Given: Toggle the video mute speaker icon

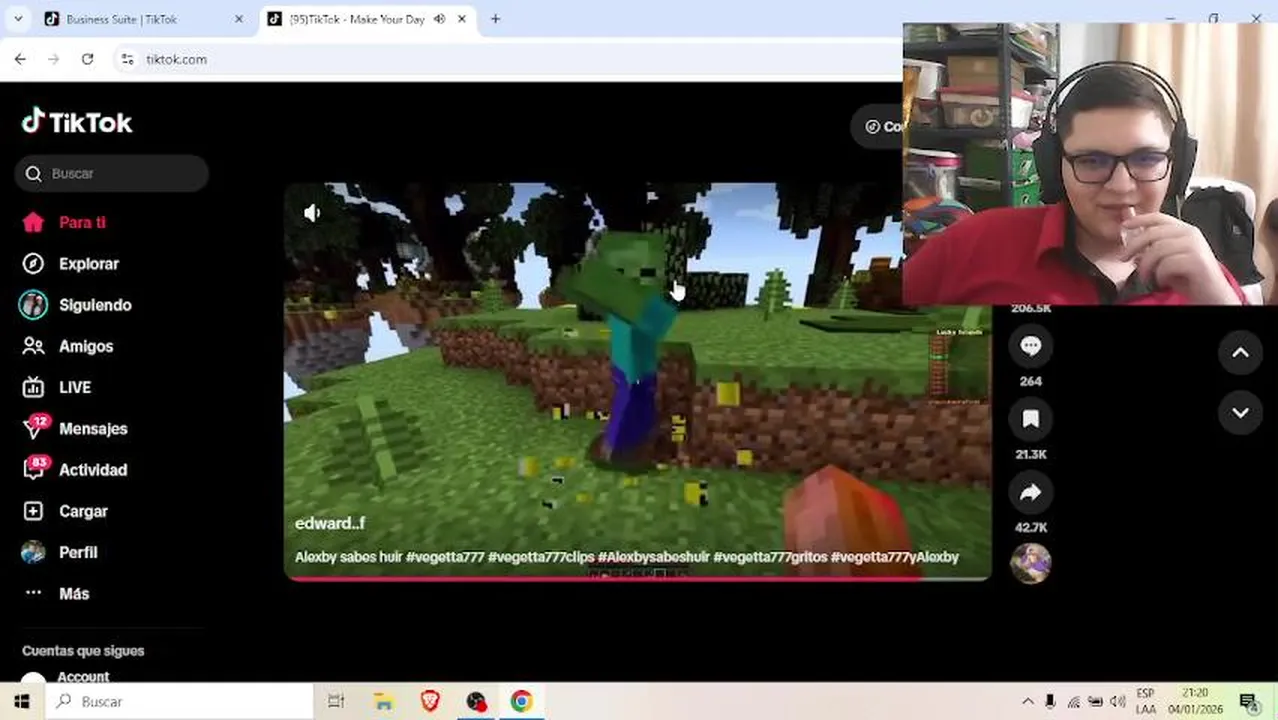Looking at the screenshot, I should (312, 213).
